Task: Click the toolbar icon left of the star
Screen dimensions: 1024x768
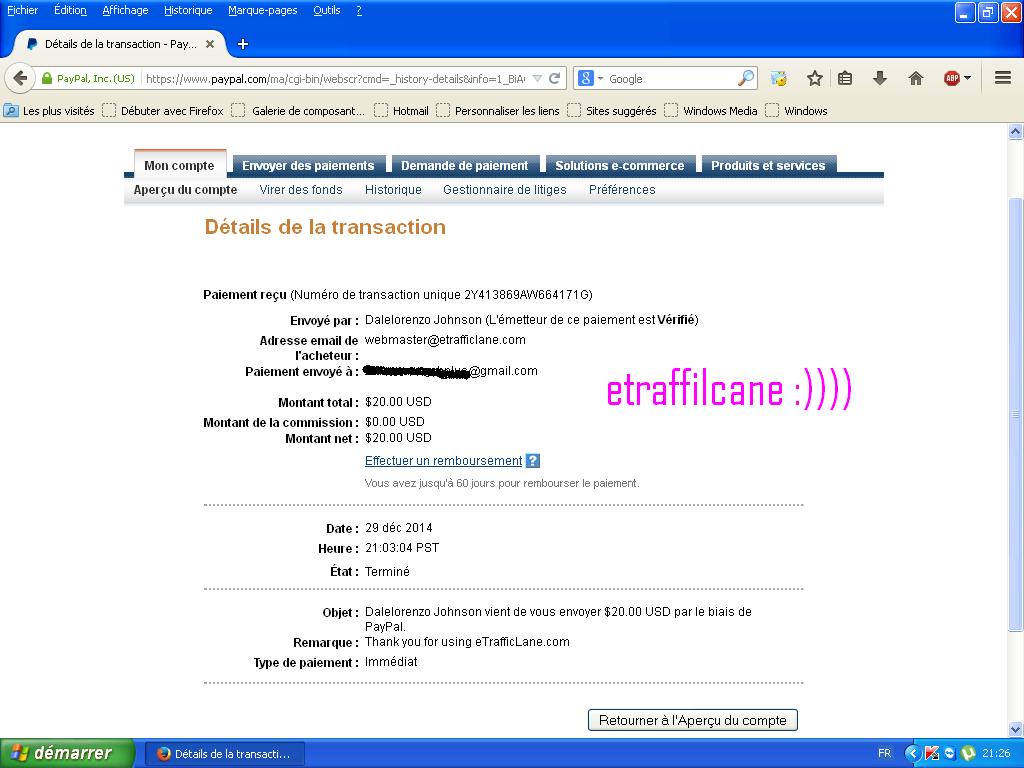Action: [x=778, y=78]
